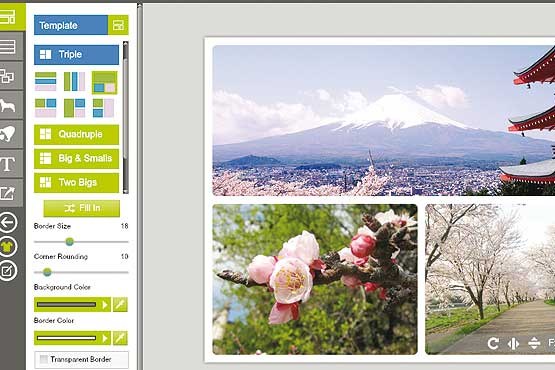Click the Template panel header
The image size is (555, 370).
71,25
